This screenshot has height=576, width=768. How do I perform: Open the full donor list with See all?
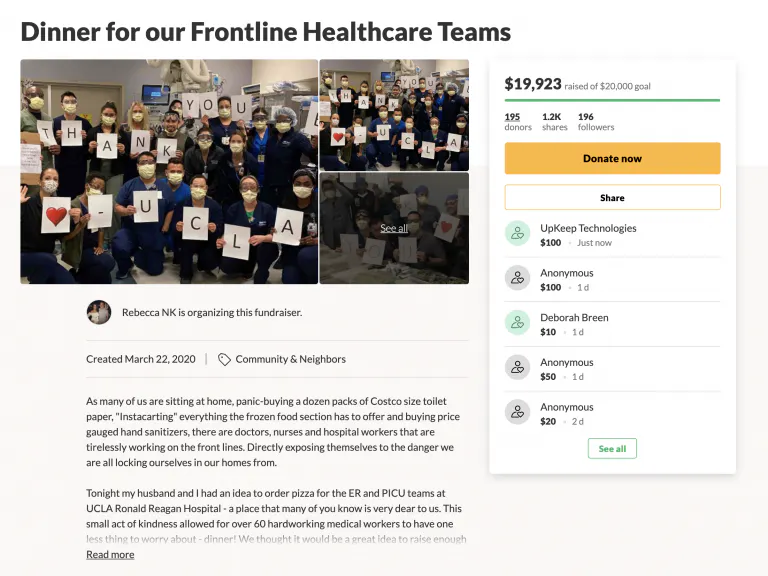click(612, 449)
